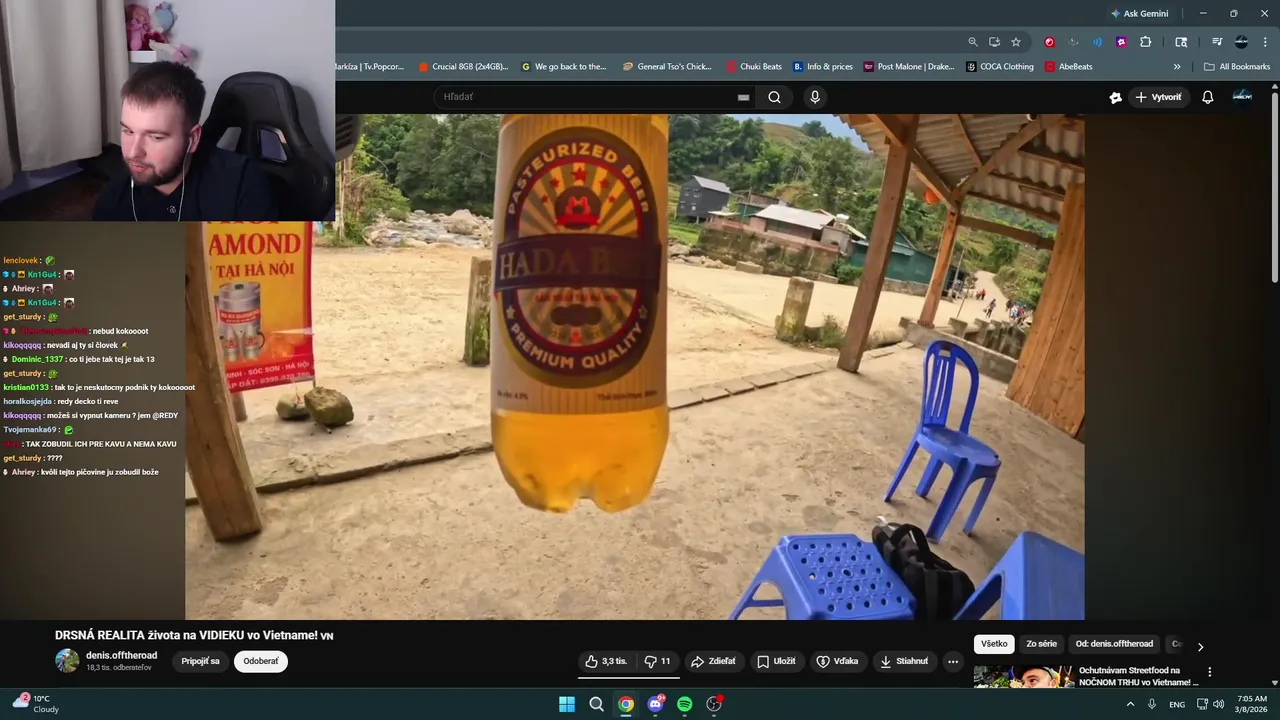Click the Vďaka thanks button
The image size is (1280, 720).
point(838,661)
